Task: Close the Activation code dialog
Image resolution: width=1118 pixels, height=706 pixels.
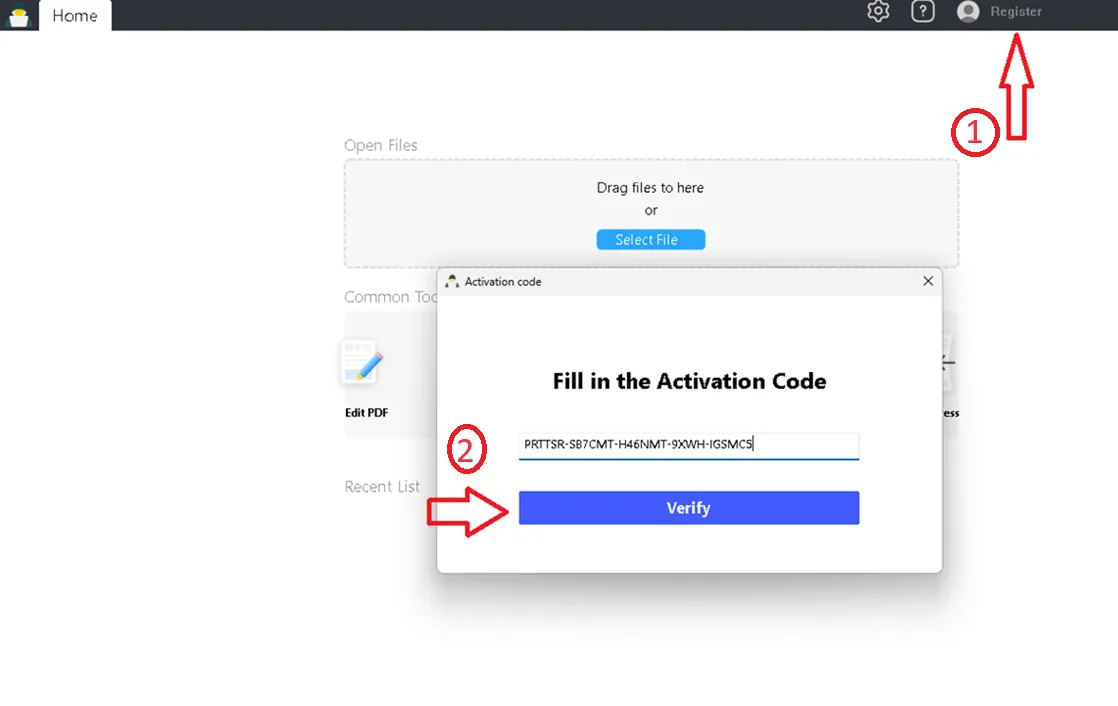Action: coord(927,282)
